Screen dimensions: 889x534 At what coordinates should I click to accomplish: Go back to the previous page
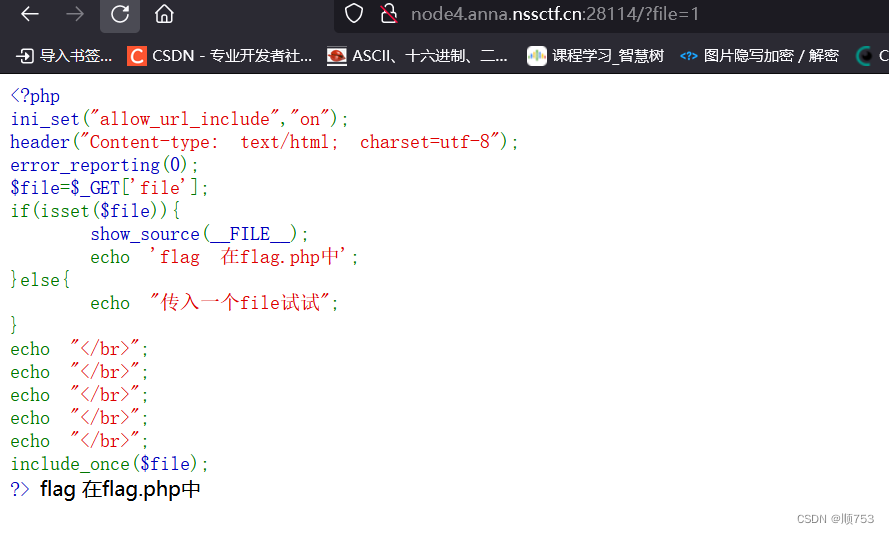coord(29,14)
